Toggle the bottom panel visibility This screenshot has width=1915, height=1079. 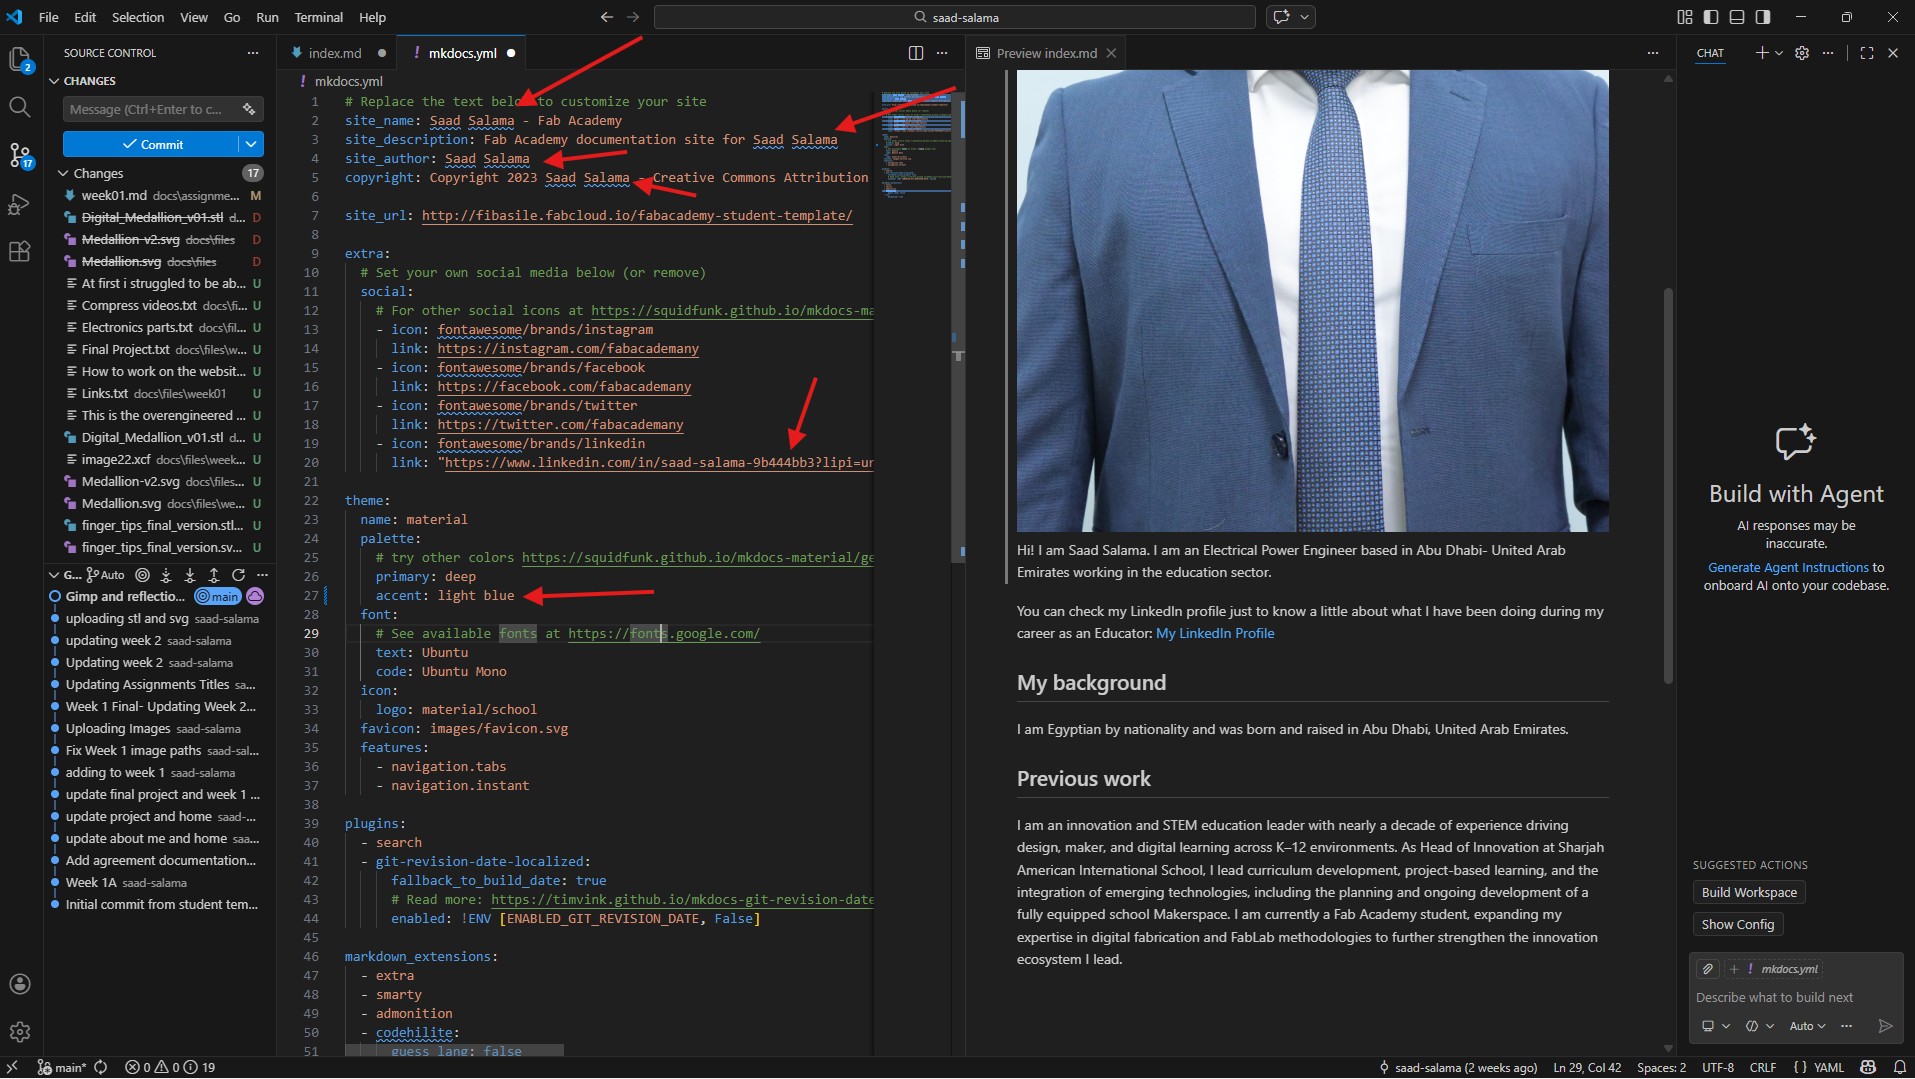pyautogui.click(x=1737, y=17)
